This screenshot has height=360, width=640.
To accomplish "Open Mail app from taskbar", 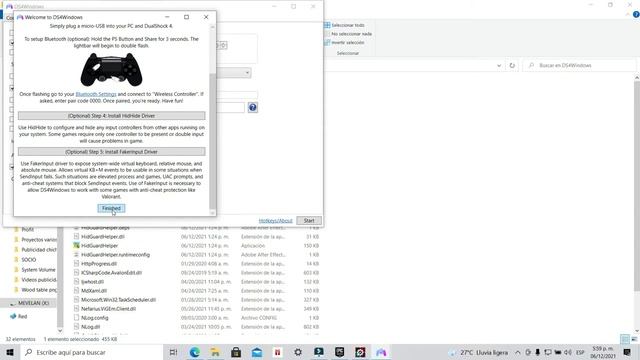I will click(257, 352).
